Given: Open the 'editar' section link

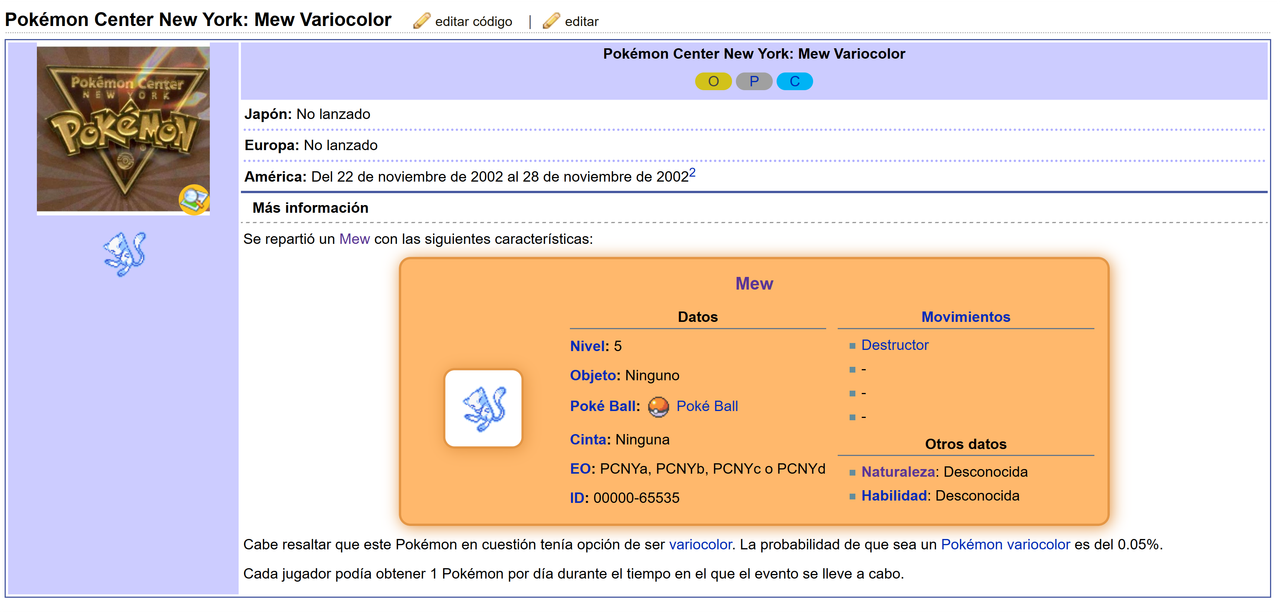Looking at the screenshot, I should click(582, 21).
